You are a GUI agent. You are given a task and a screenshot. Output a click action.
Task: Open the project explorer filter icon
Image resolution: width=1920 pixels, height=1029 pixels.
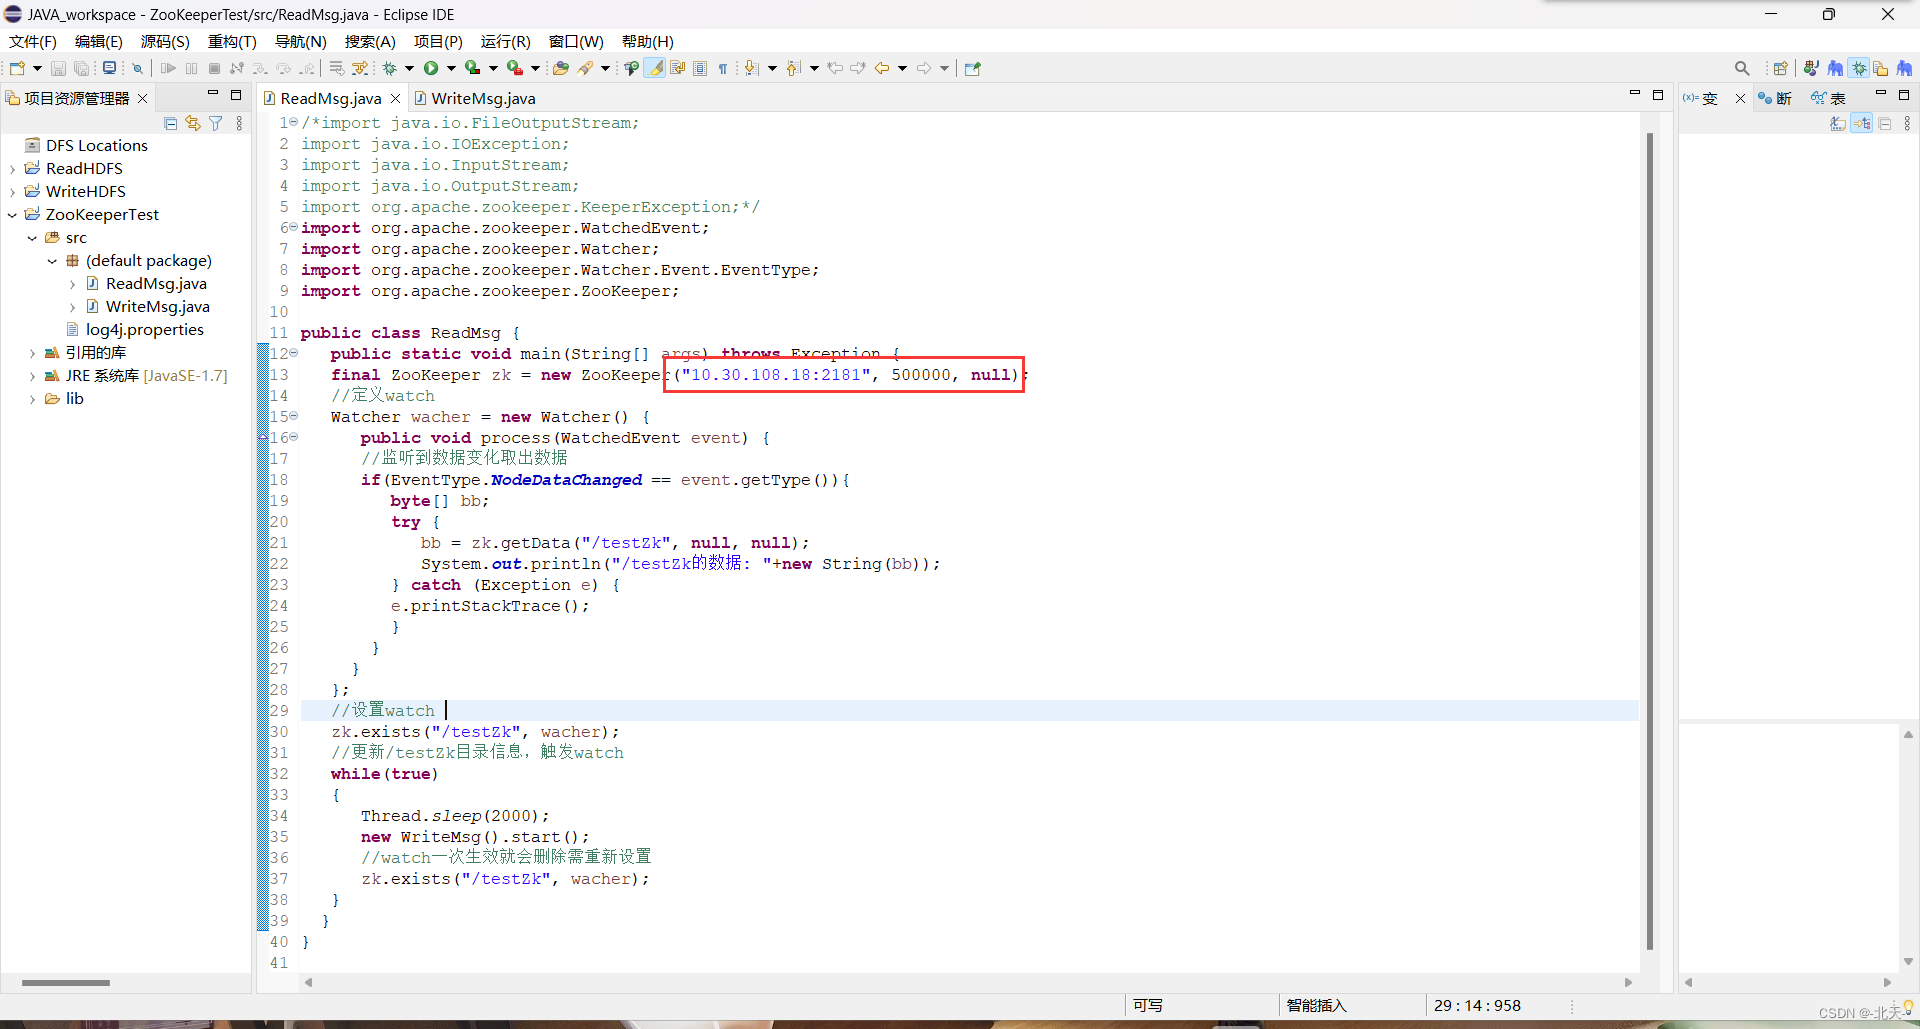click(x=216, y=123)
